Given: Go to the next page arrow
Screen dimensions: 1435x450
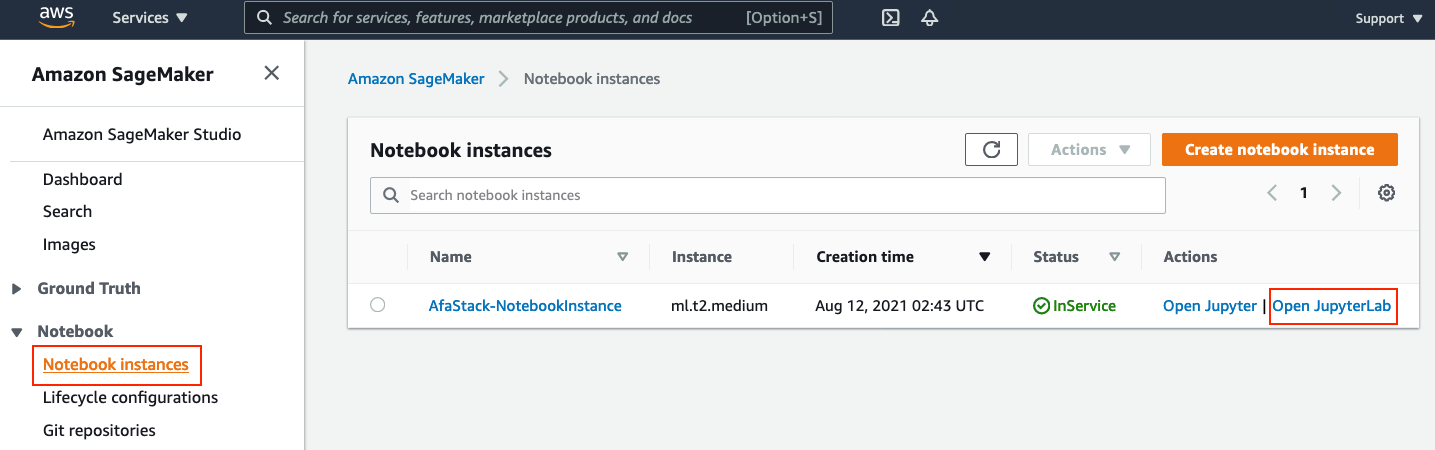Looking at the screenshot, I should click(1336, 194).
